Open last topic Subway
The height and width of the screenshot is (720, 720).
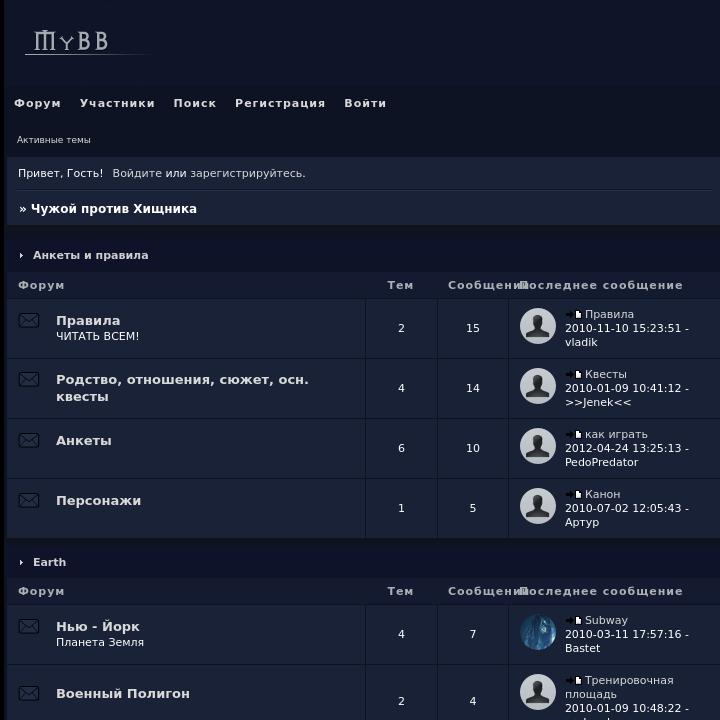[x=606, y=620]
